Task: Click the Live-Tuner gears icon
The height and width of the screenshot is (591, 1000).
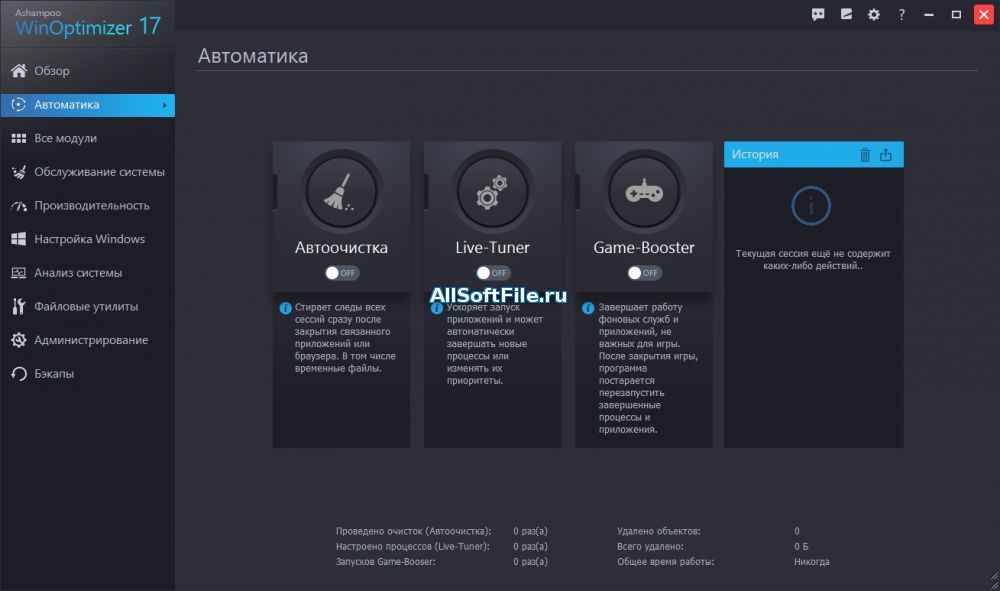Action: click(x=492, y=191)
